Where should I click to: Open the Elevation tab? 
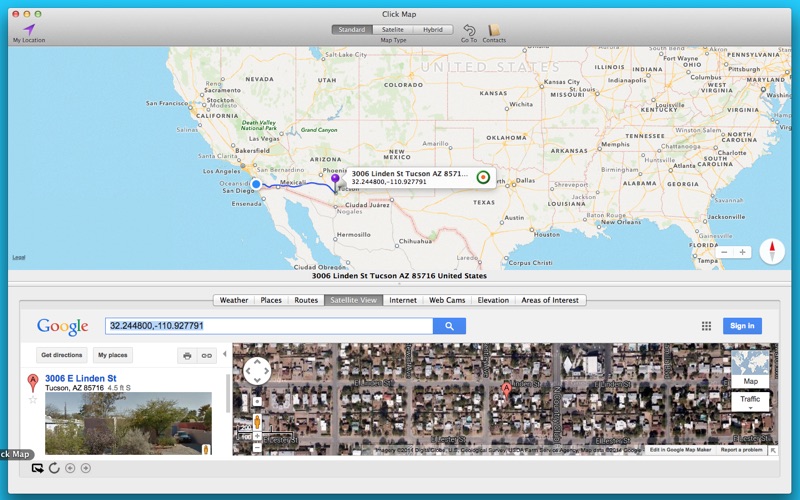pos(493,300)
